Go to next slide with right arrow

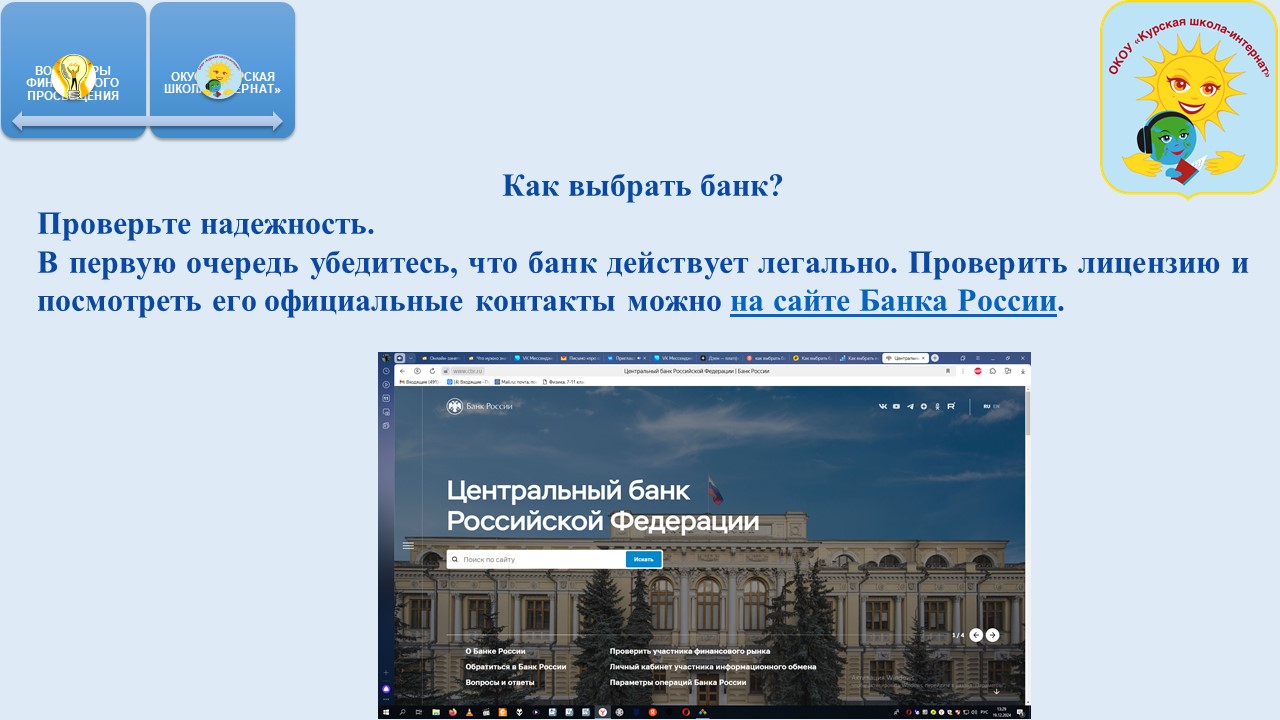tap(992, 635)
